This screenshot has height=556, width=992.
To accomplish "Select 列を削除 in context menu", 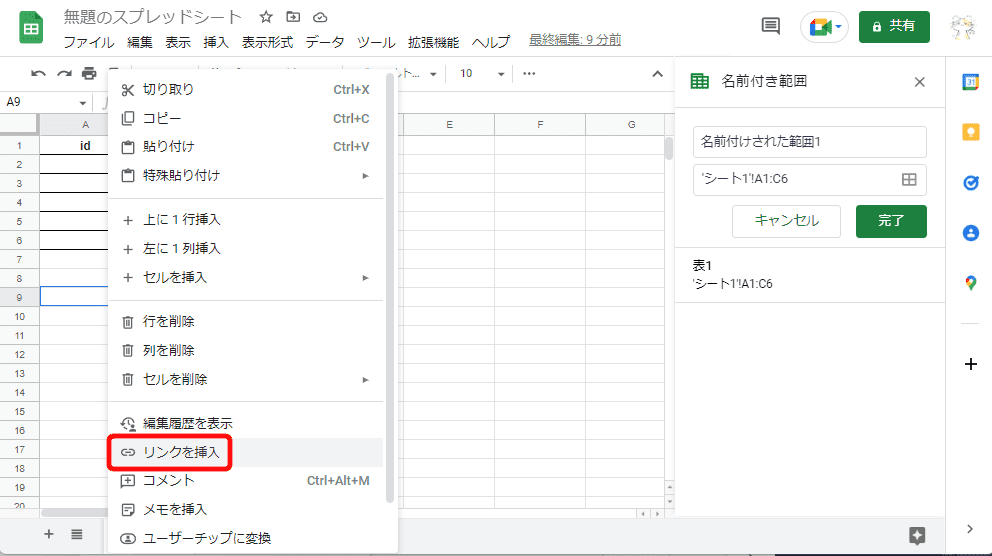I will (245, 350).
